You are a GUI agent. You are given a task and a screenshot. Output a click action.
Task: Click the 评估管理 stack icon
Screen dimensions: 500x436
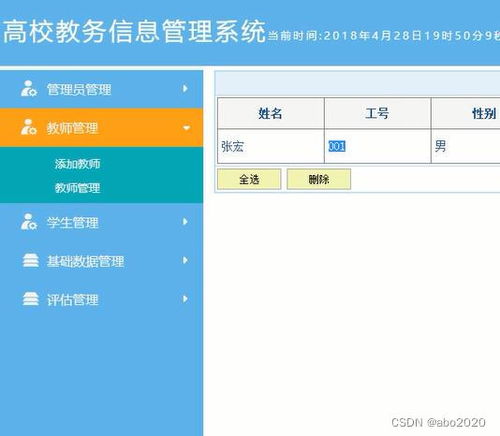(x=30, y=299)
